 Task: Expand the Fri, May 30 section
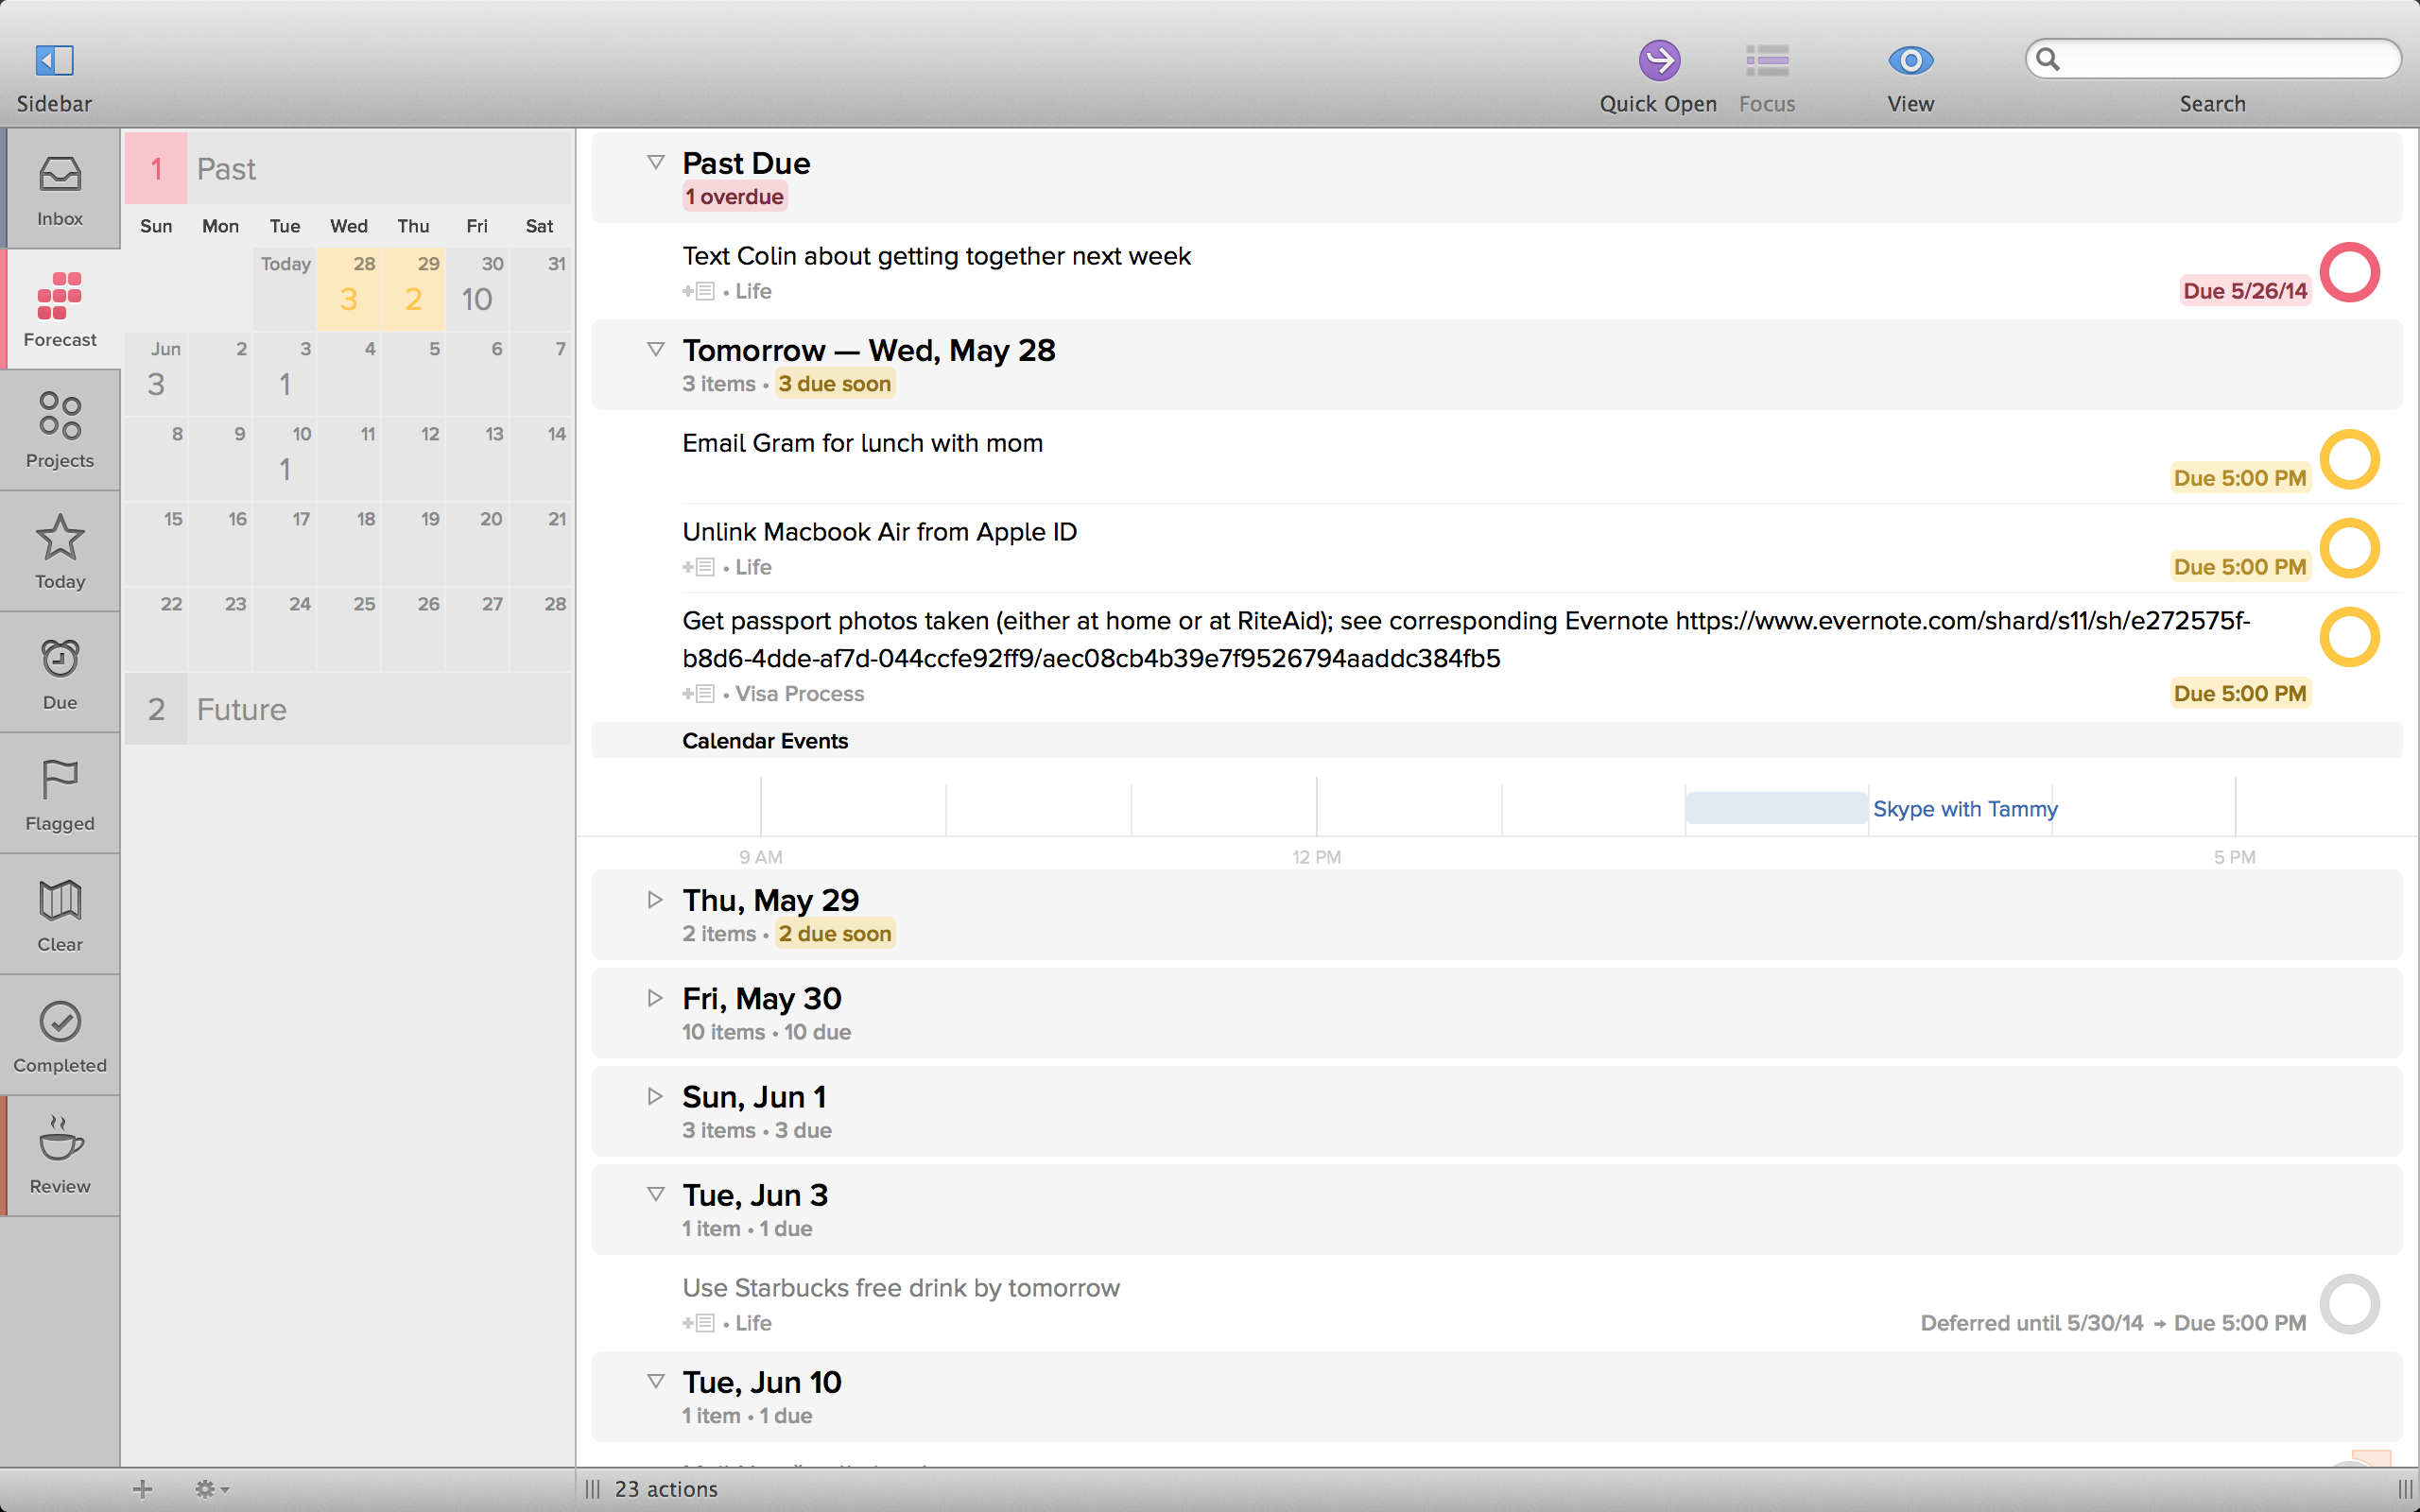[x=655, y=997]
